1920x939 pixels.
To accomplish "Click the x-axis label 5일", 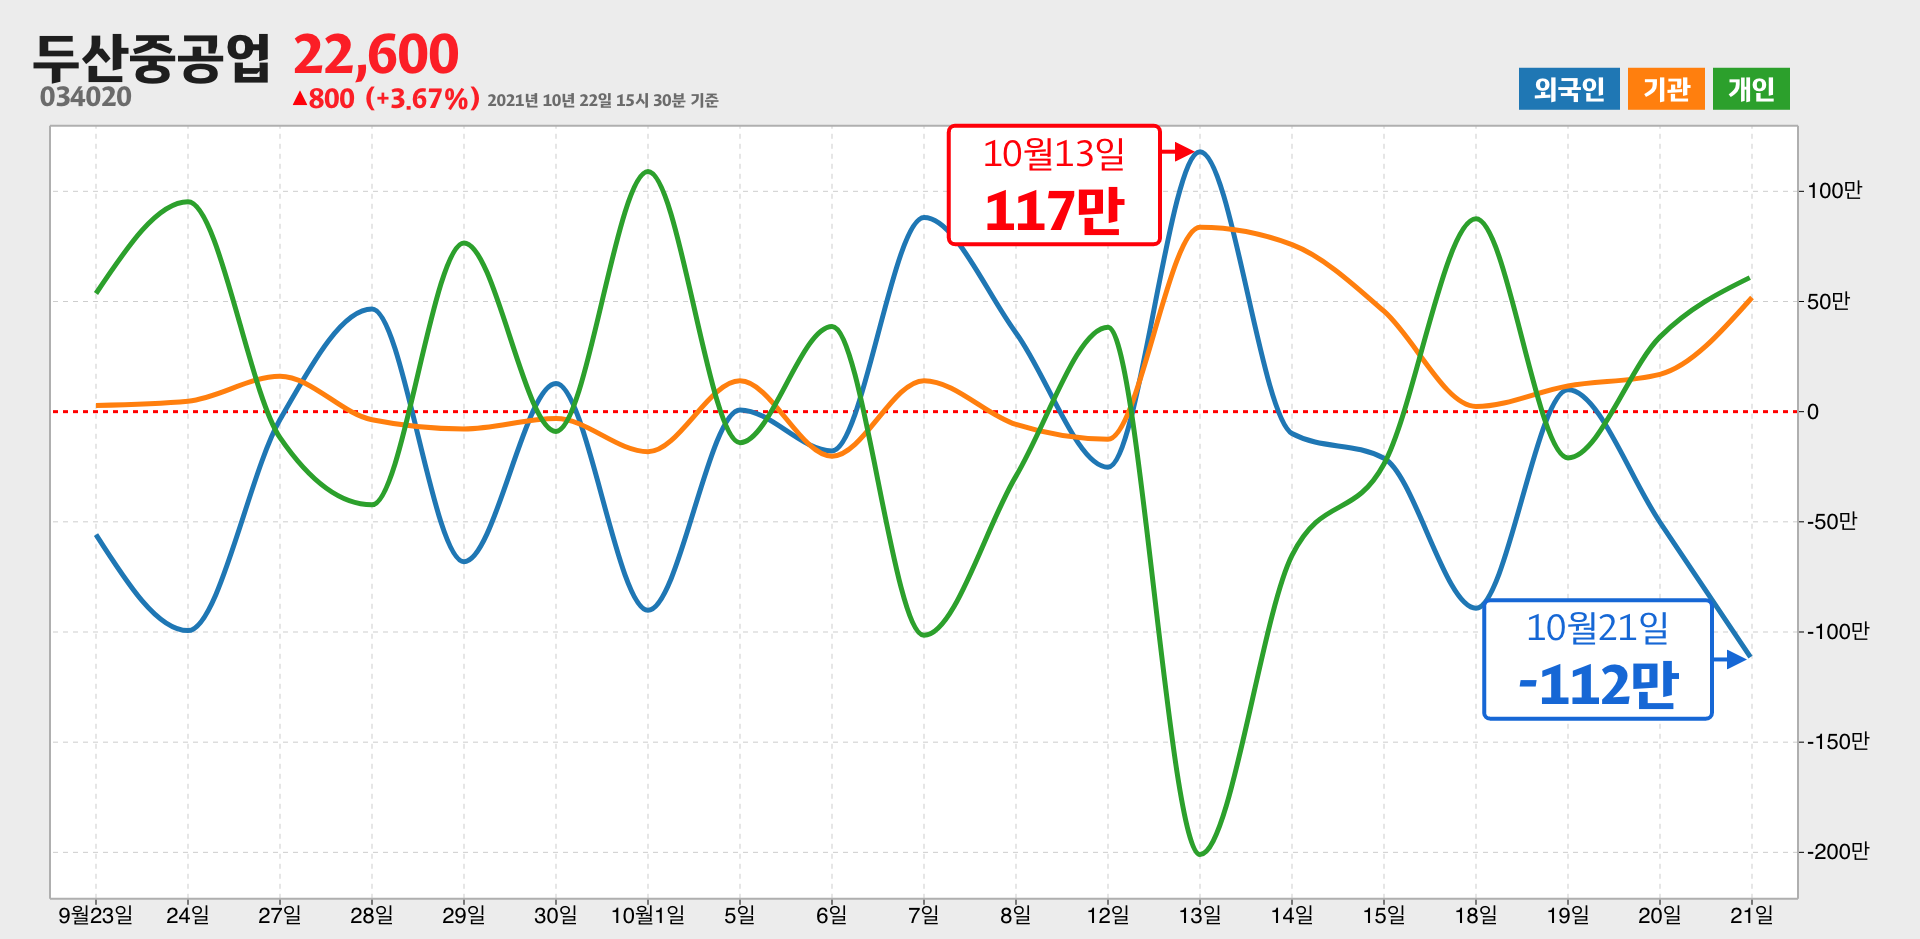I will point(740,915).
